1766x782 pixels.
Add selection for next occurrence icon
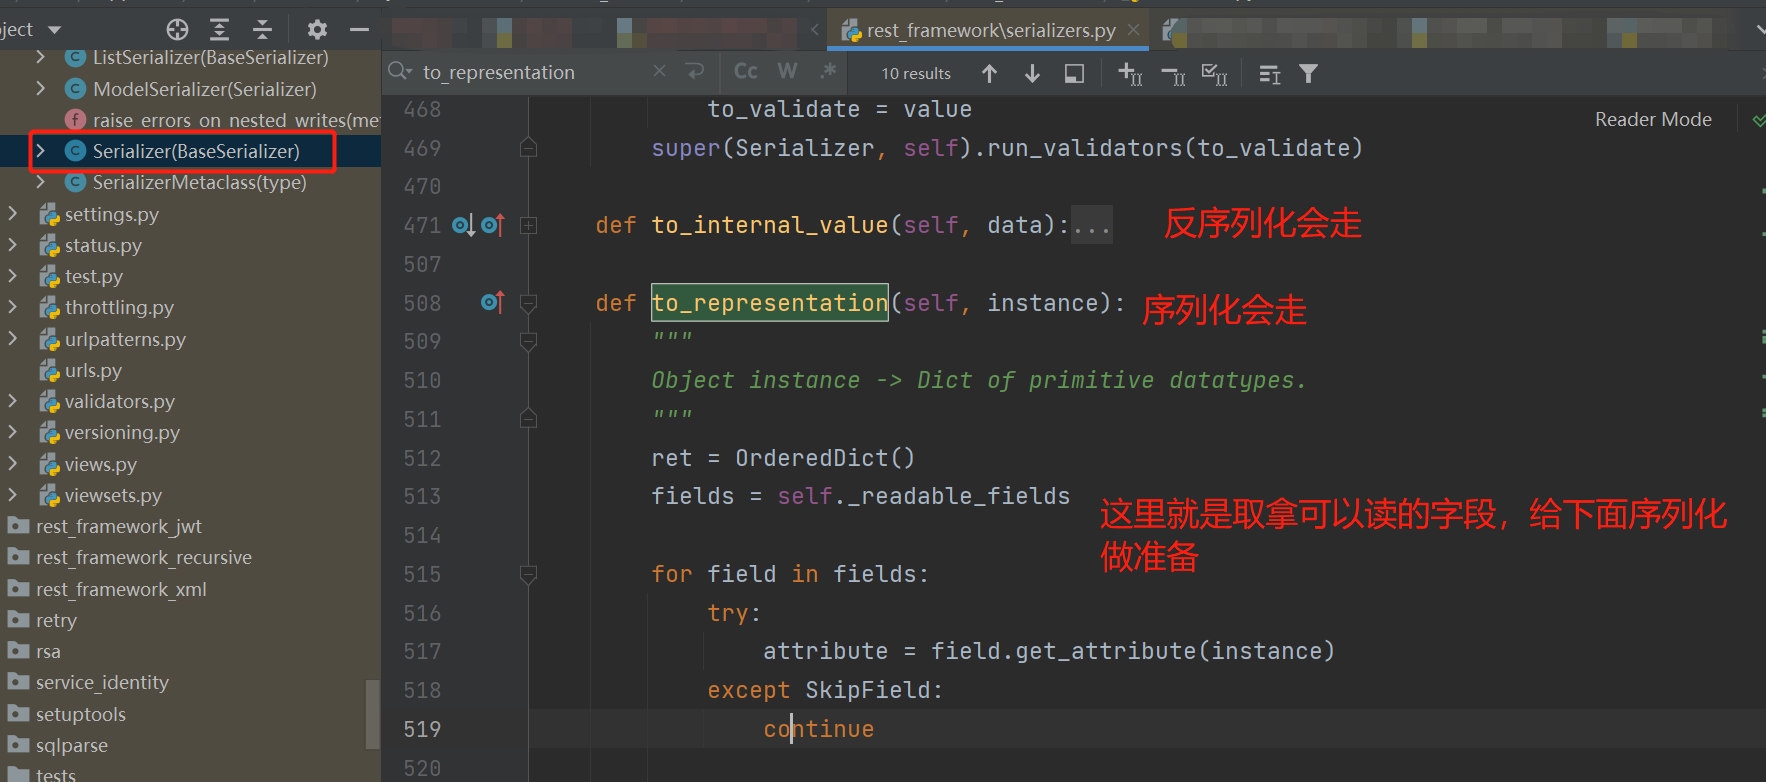click(1130, 73)
